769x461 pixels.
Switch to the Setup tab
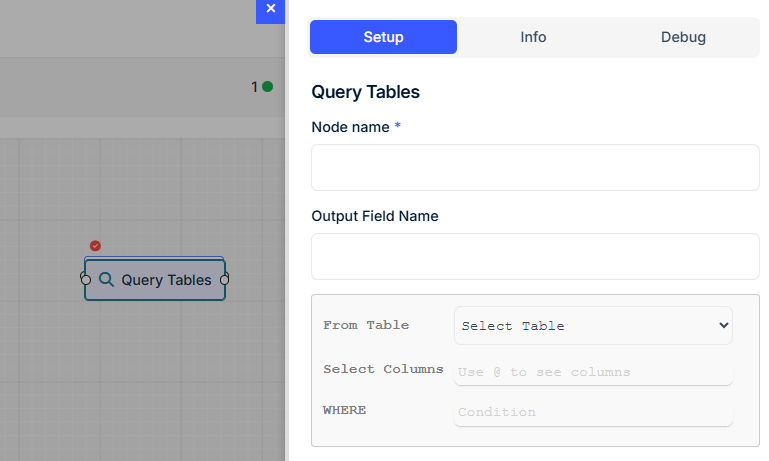pyautogui.click(x=383, y=37)
